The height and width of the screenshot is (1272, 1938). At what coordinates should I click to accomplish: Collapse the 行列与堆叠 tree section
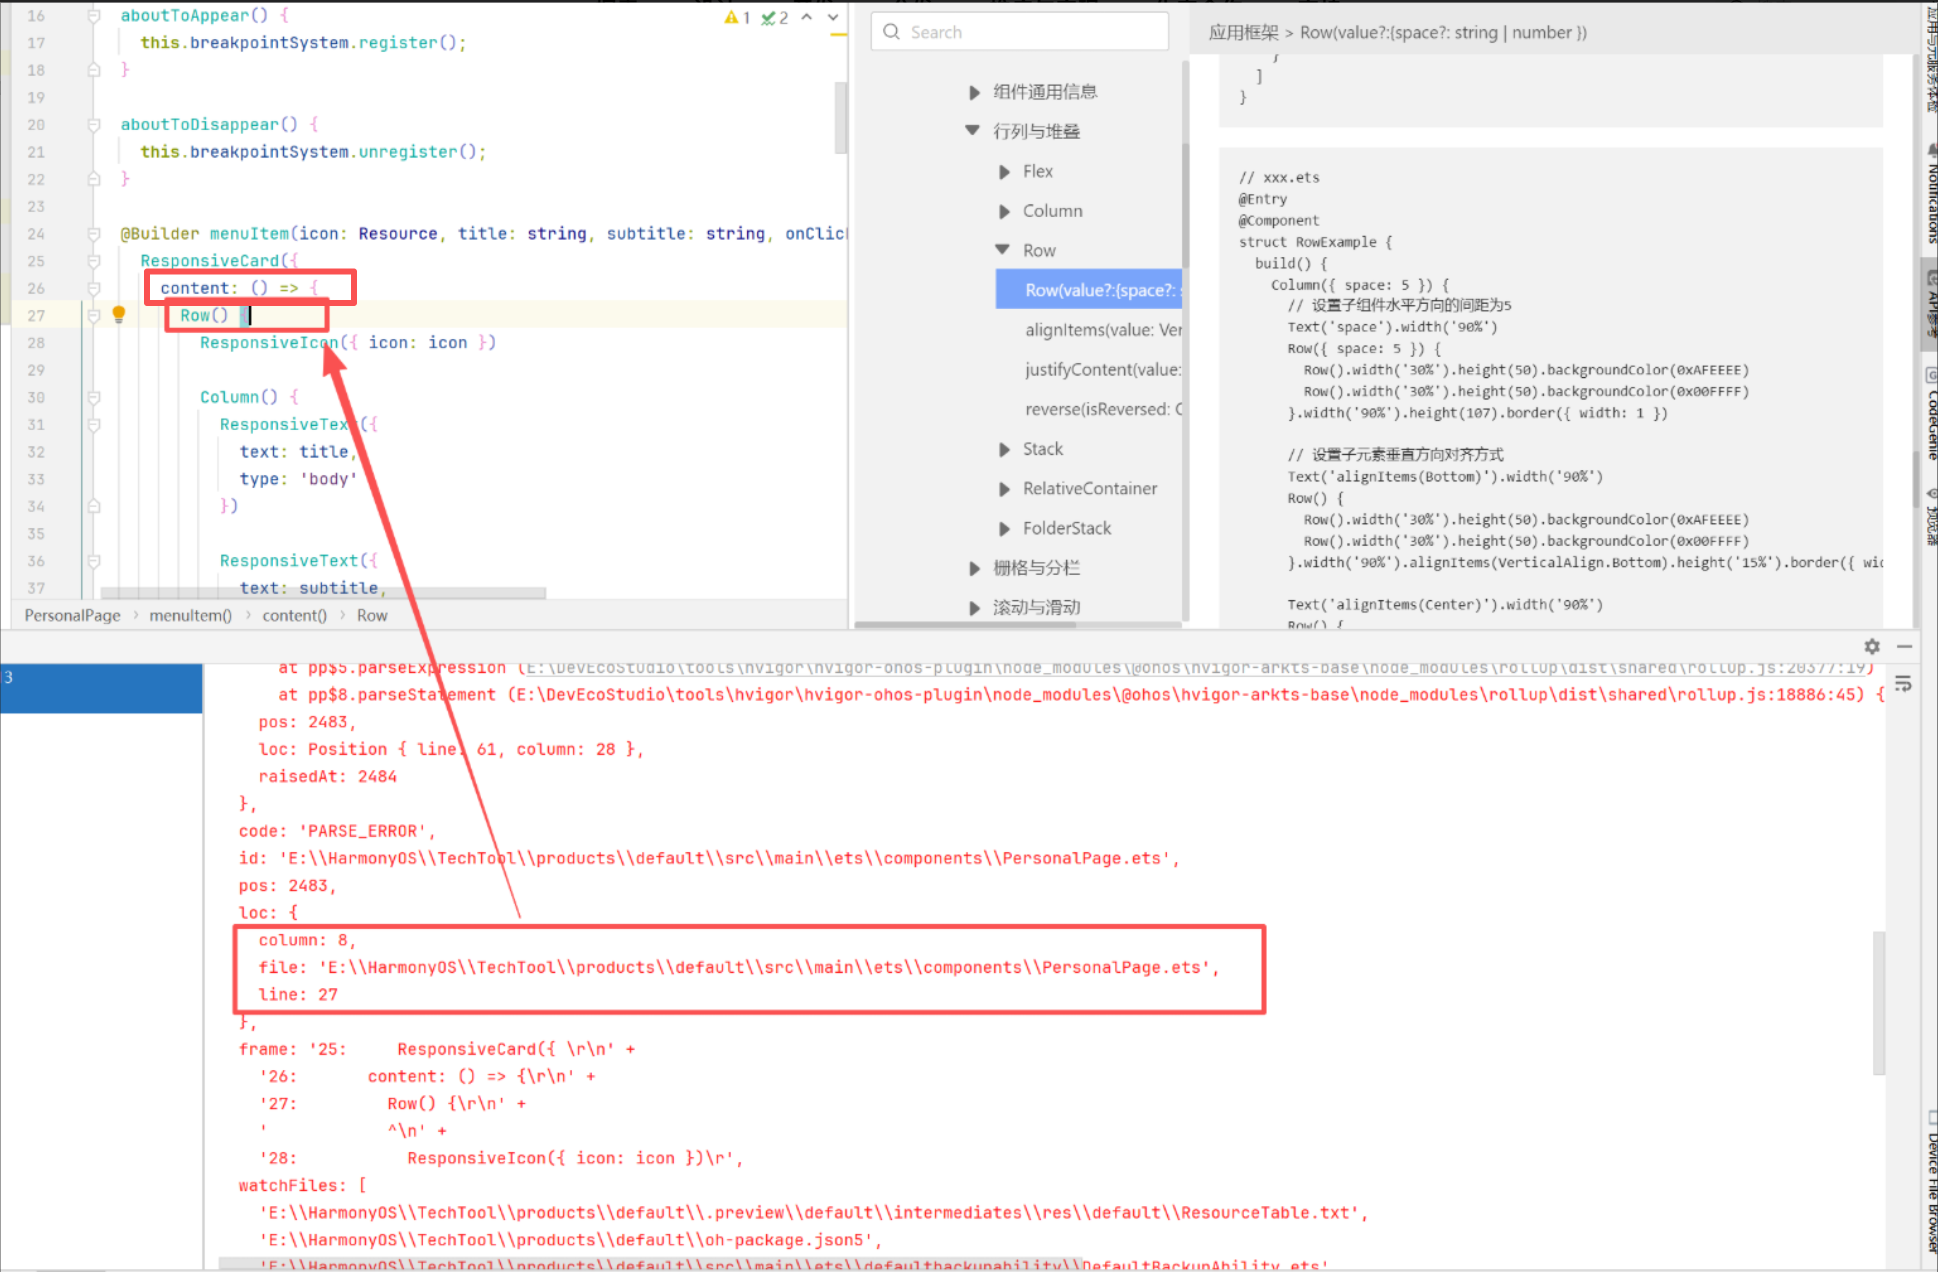pyautogui.click(x=972, y=131)
